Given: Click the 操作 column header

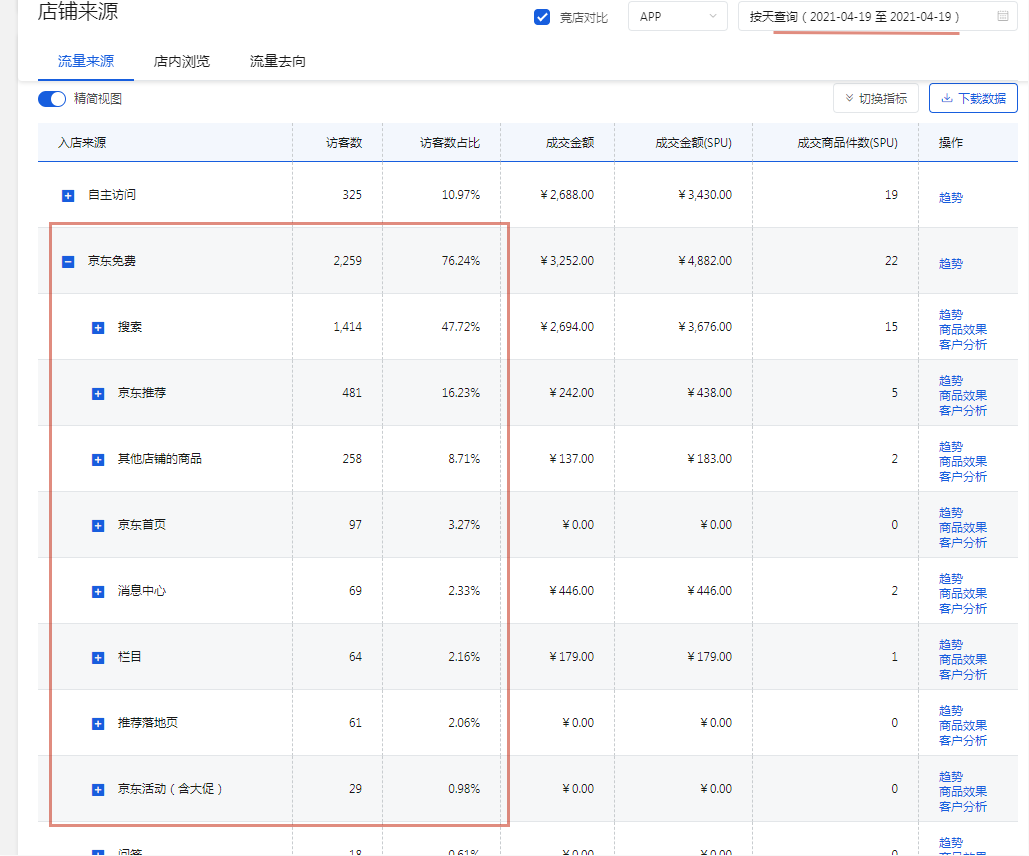Looking at the screenshot, I should coord(951,142).
